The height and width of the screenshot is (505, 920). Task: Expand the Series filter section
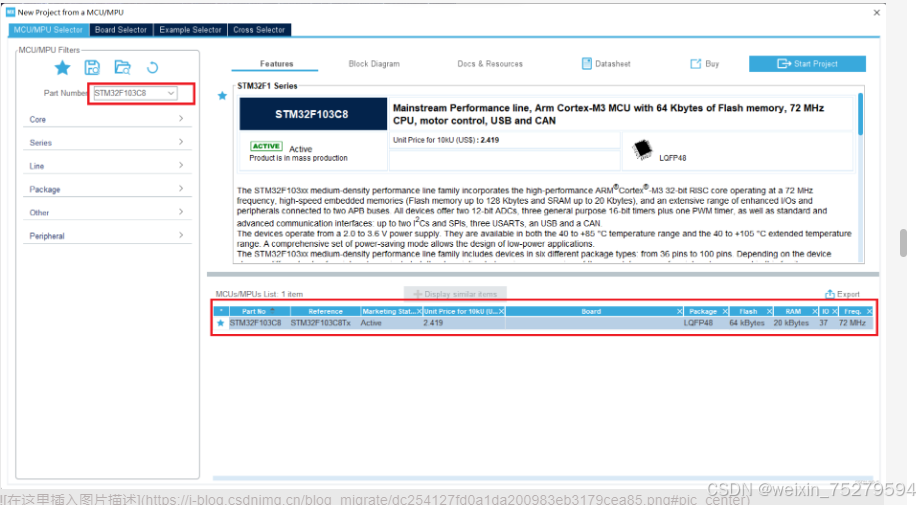(107, 143)
